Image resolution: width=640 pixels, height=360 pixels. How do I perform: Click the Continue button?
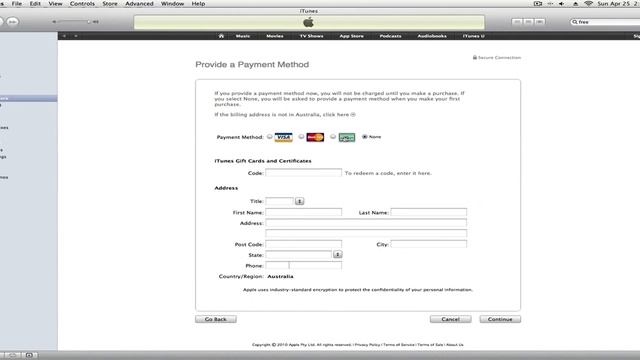500,319
